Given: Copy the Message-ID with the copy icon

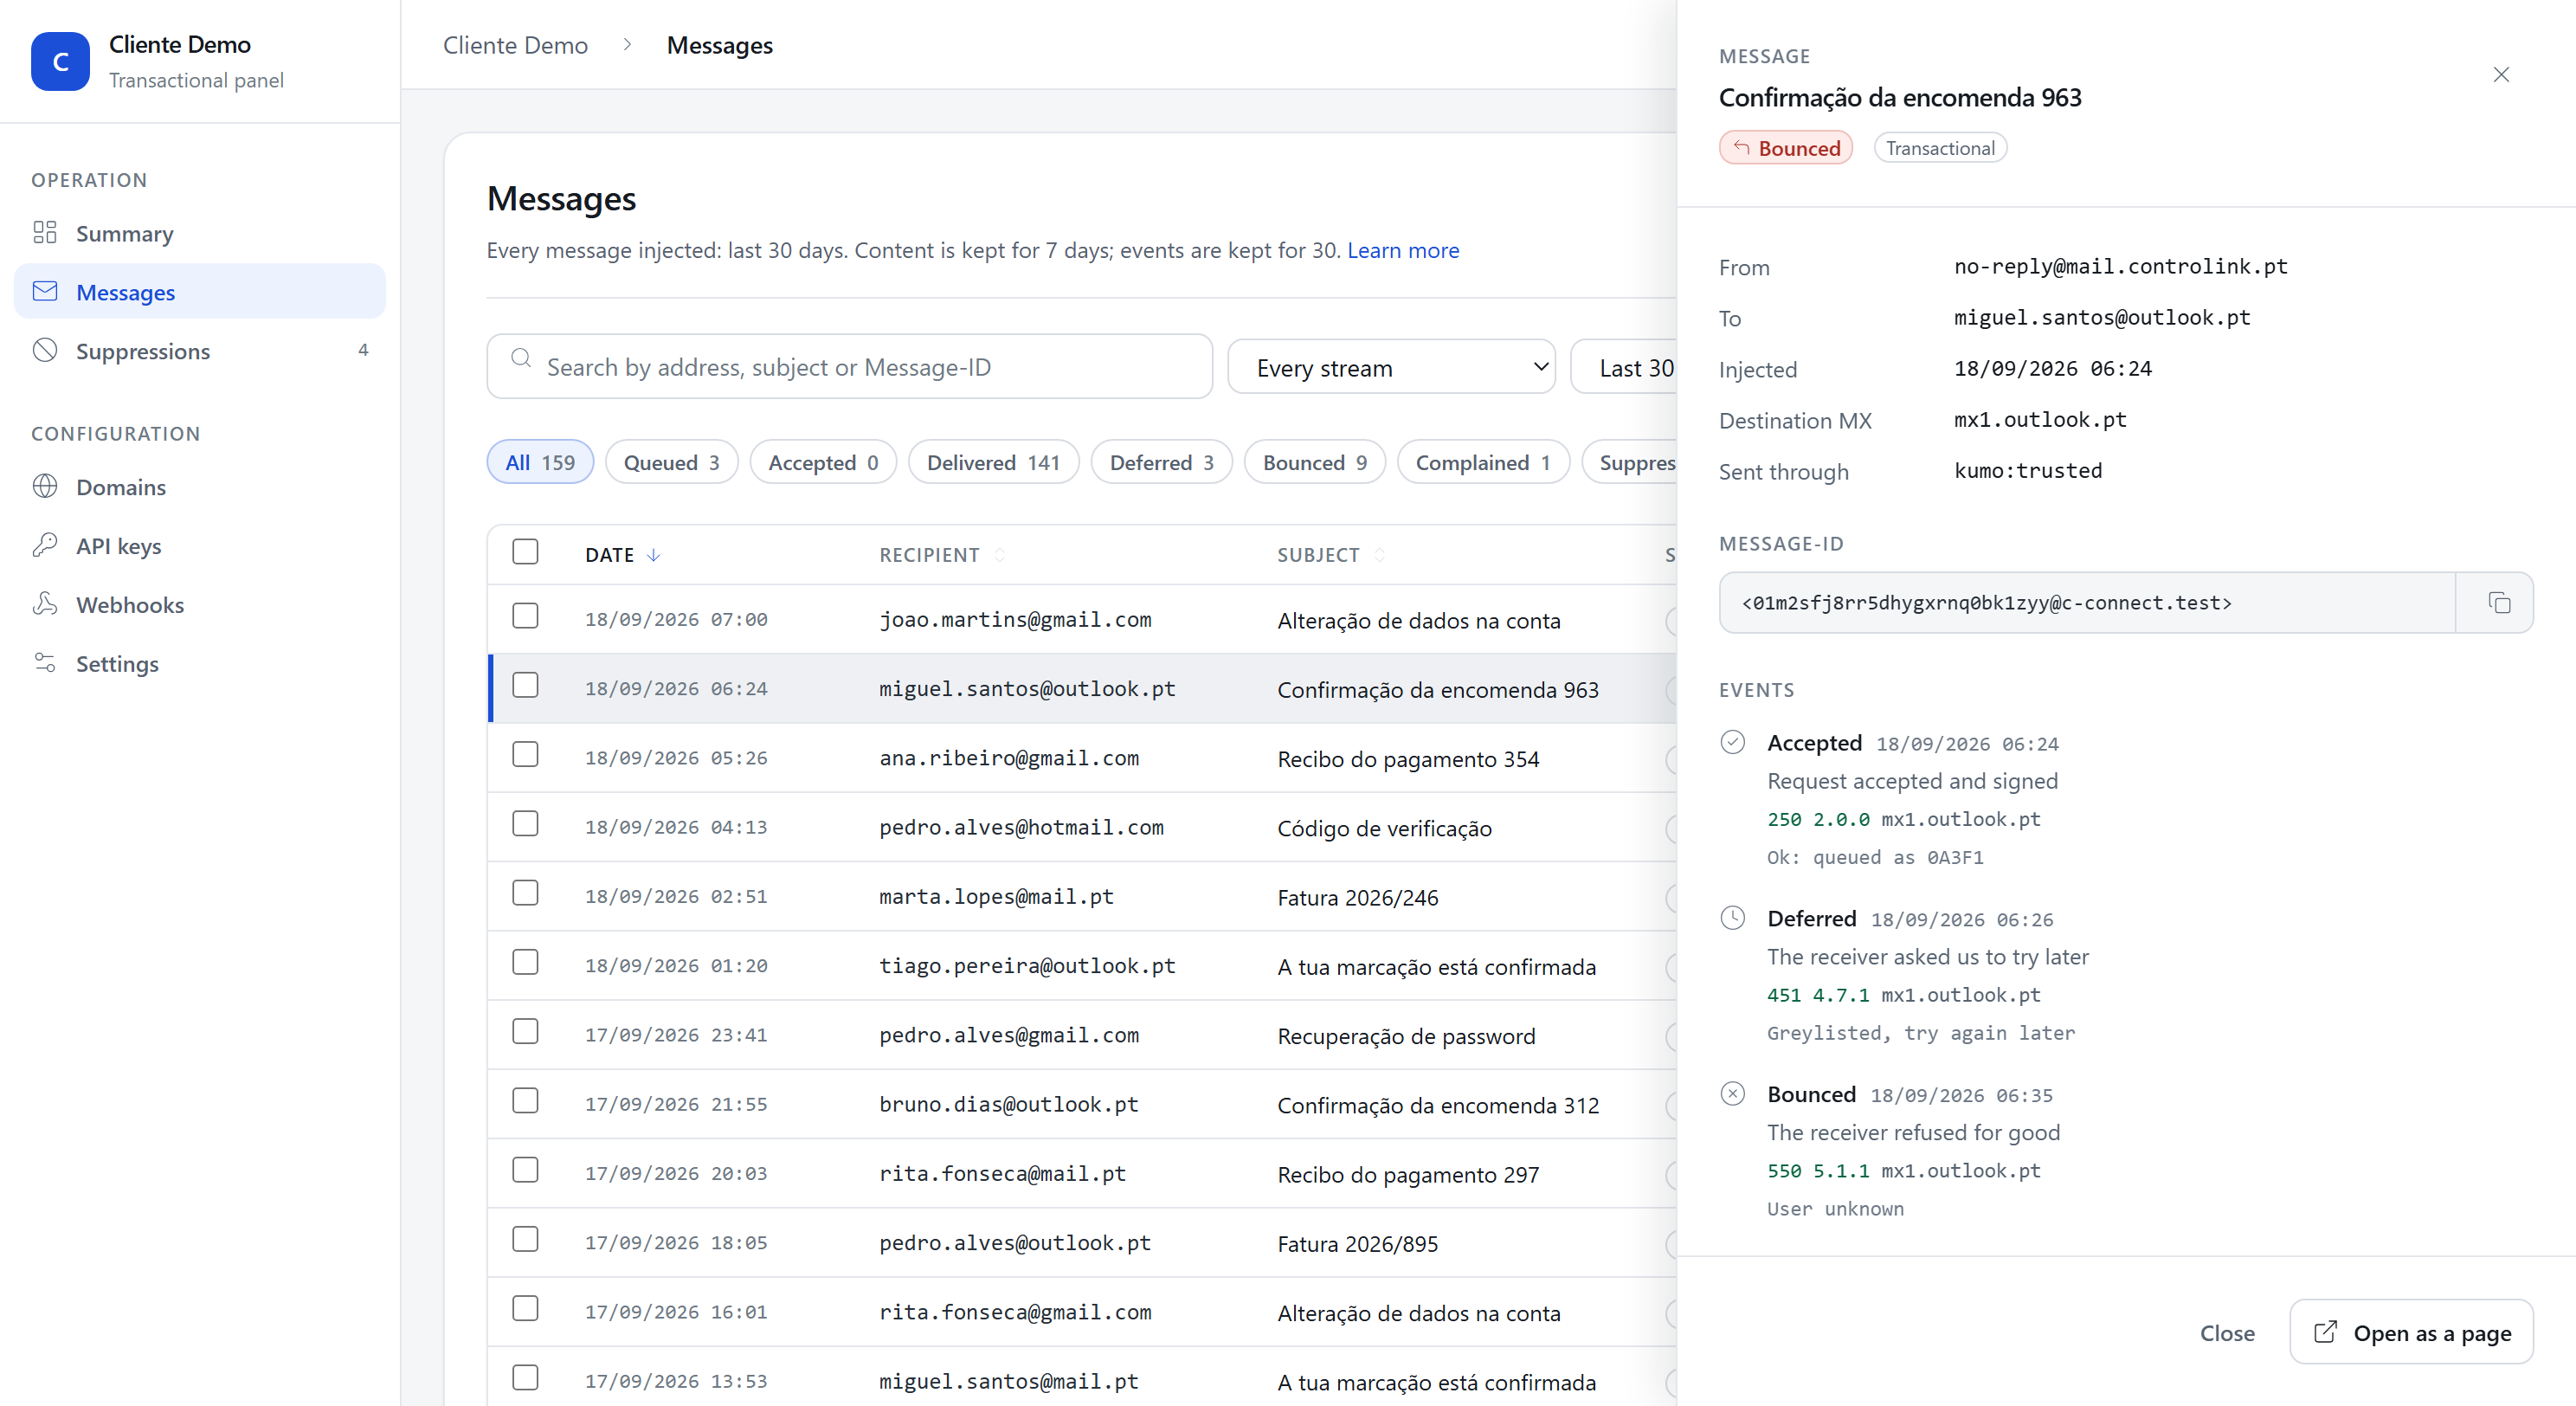Looking at the screenshot, I should tap(2498, 602).
